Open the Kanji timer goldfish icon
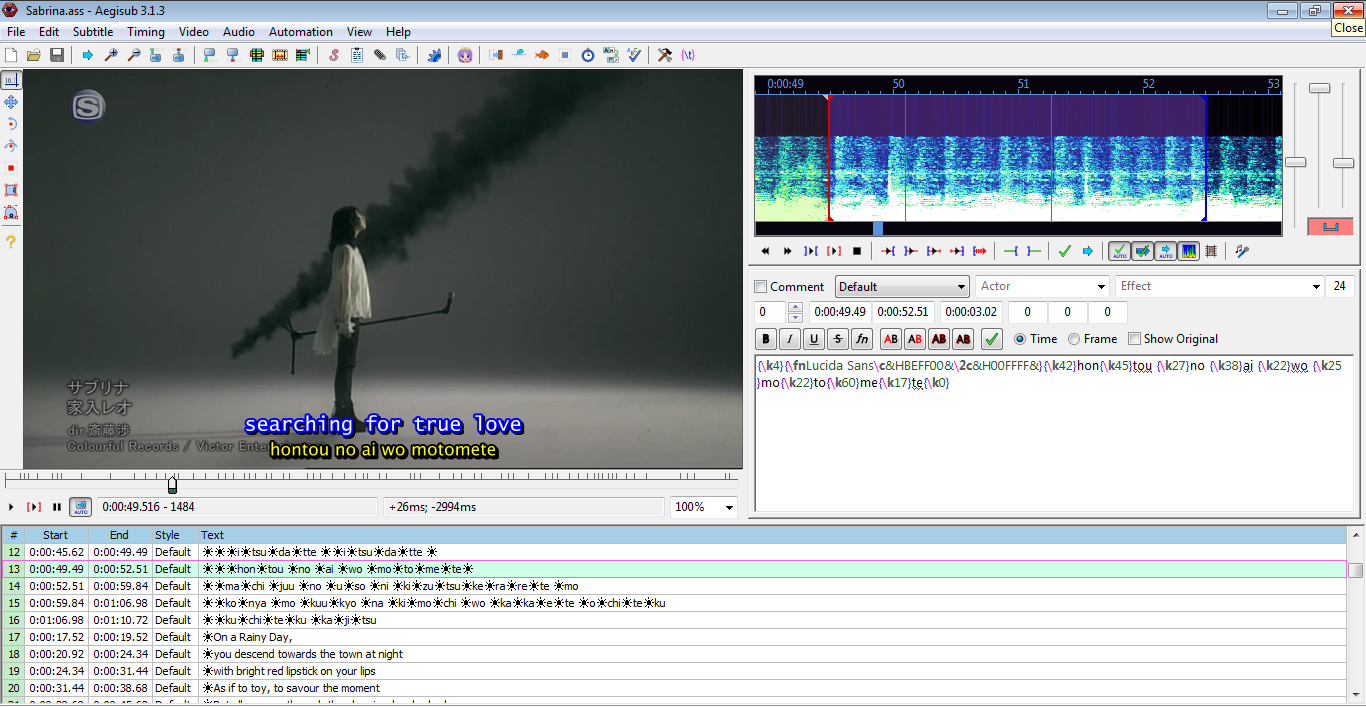This screenshot has height=707, width=1366. point(542,55)
